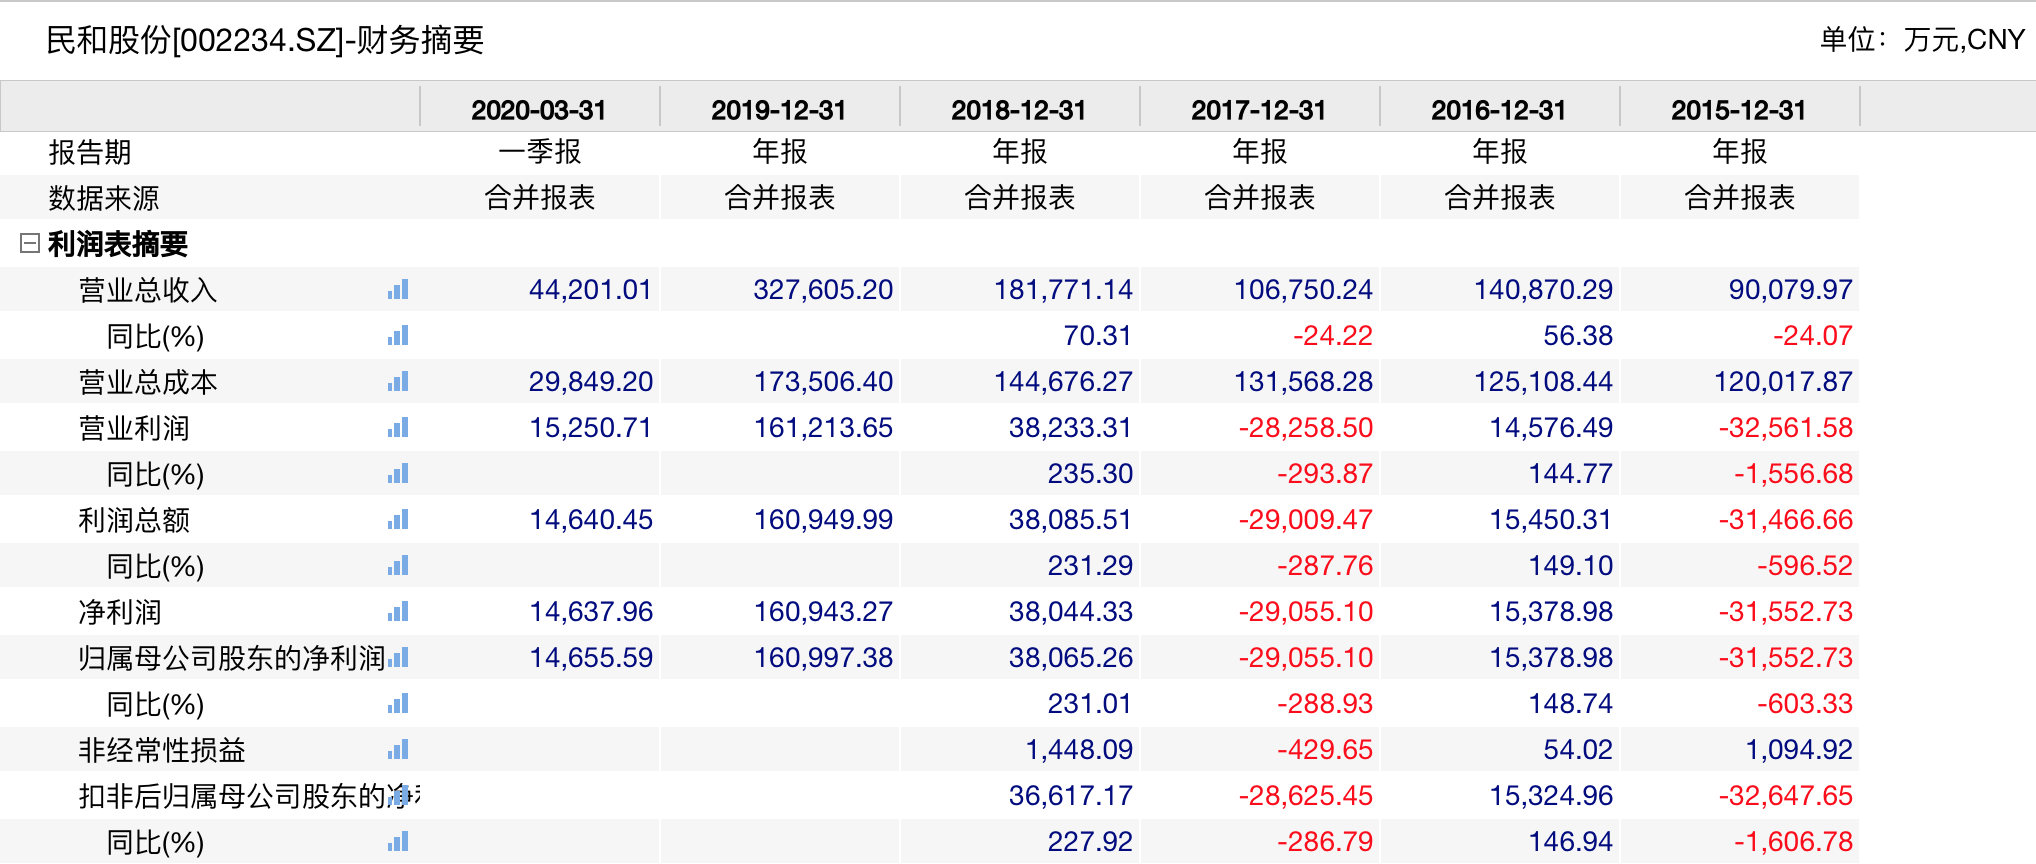Click revenue value 181,771.14
Viewport: 2036px width, 864px height.
click(x=1063, y=290)
